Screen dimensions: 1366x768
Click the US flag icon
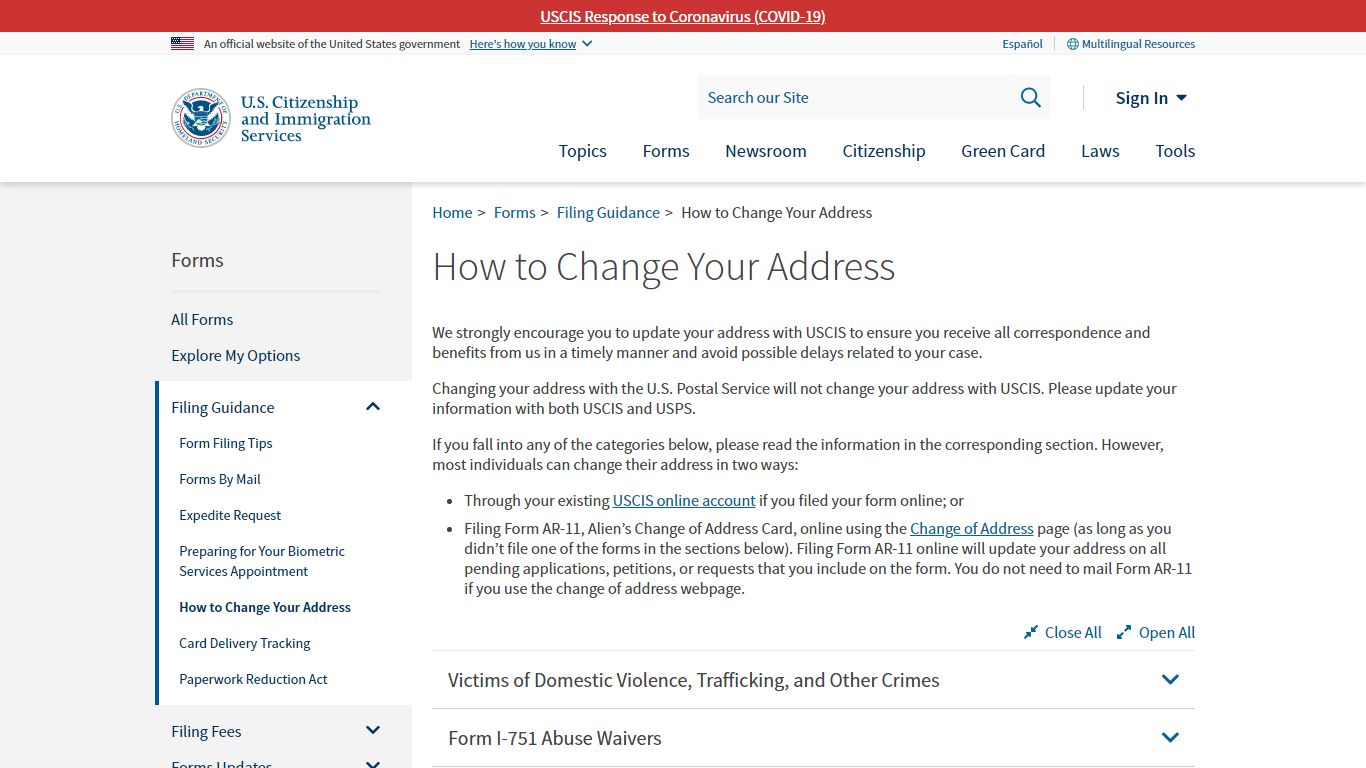tap(182, 44)
